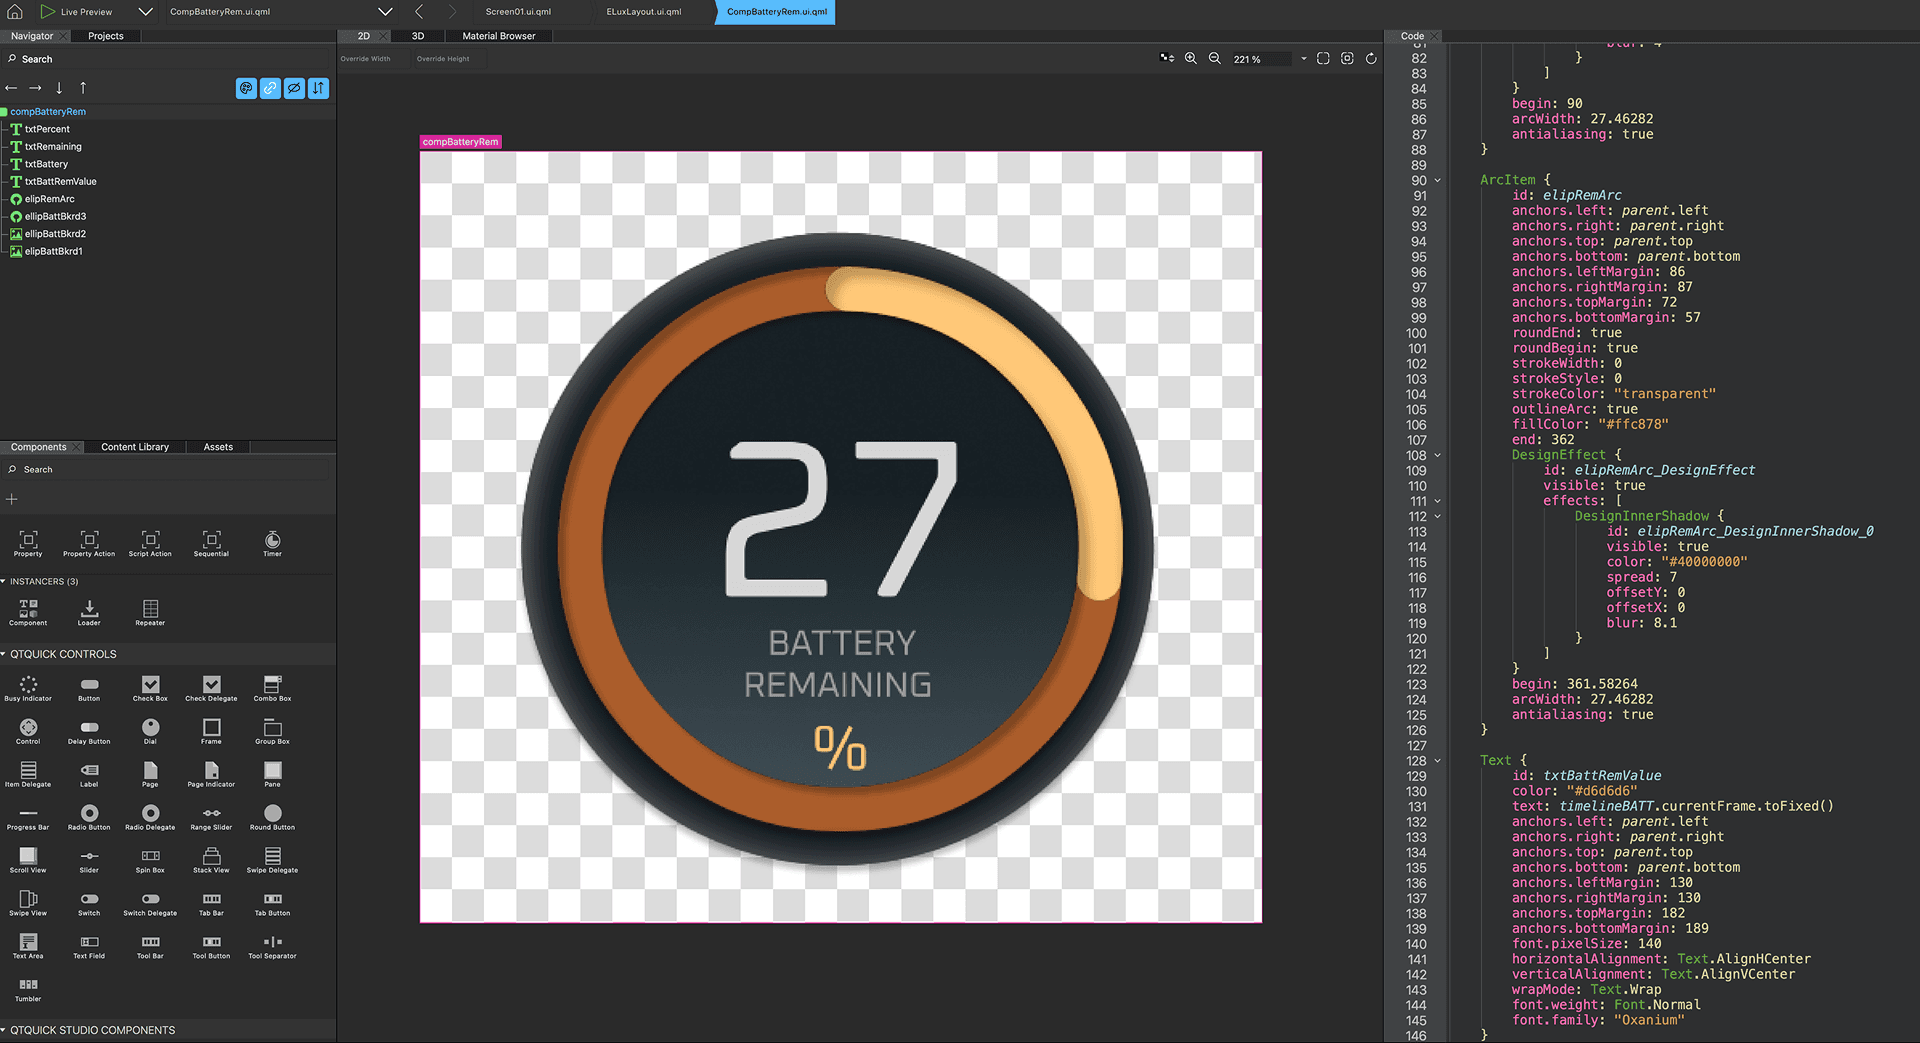Select the Progress Bar control icon
This screenshot has height=1043, width=1920.
[x=28, y=813]
